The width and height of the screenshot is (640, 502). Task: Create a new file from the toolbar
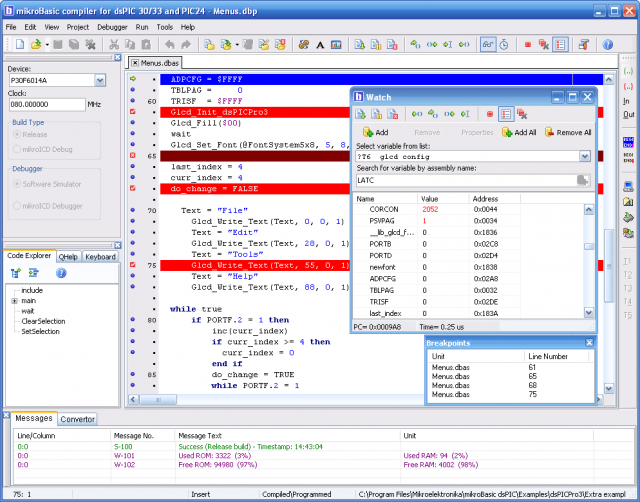pyautogui.click(x=20, y=44)
